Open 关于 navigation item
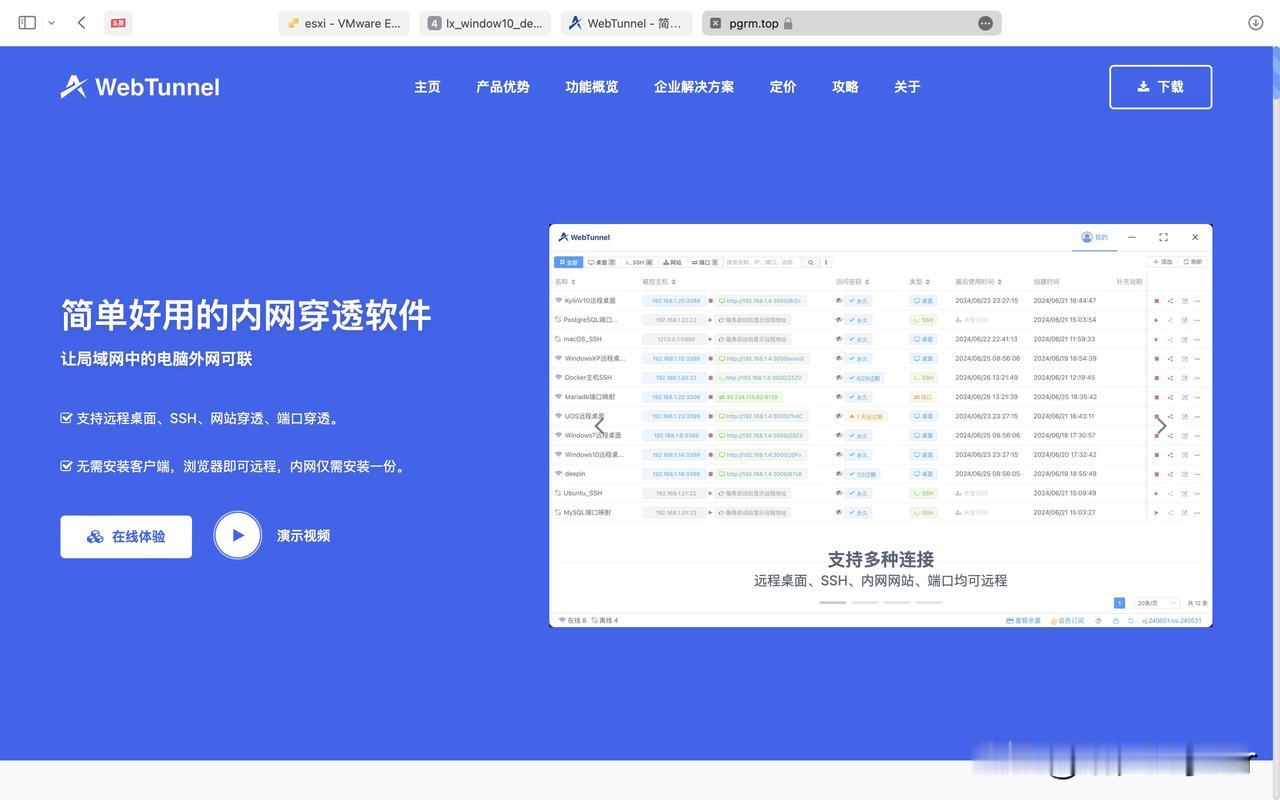The width and height of the screenshot is (1280, 800). click(x=907, y=87)
